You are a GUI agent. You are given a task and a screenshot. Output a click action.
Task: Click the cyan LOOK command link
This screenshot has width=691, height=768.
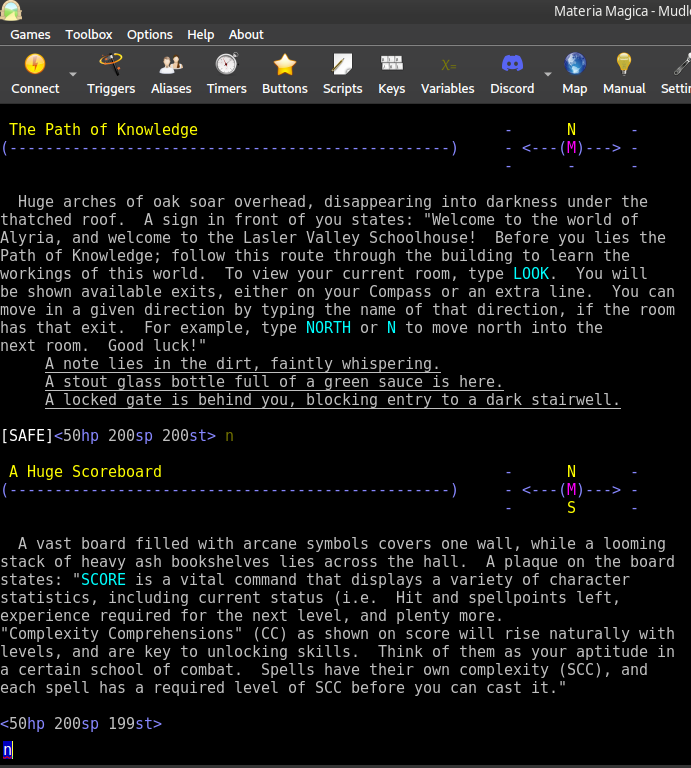coord(530,273)
